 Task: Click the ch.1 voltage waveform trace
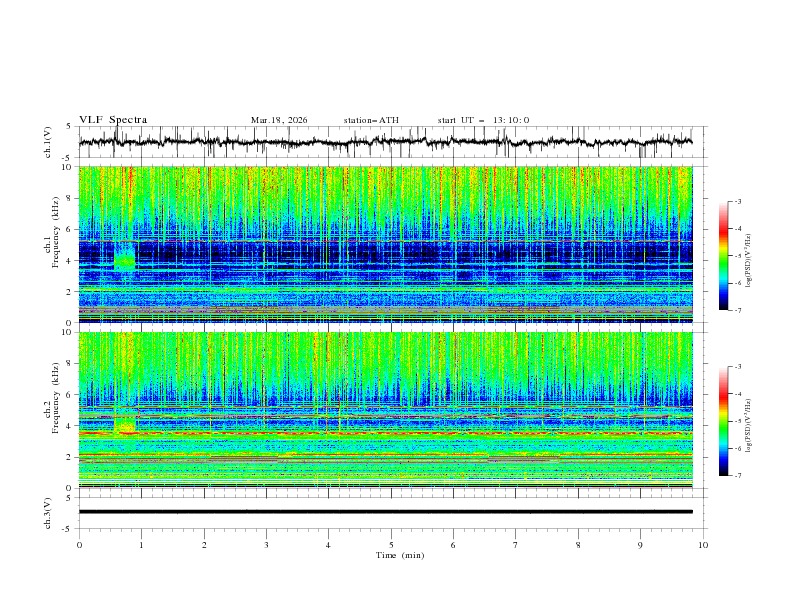[385, 142]
